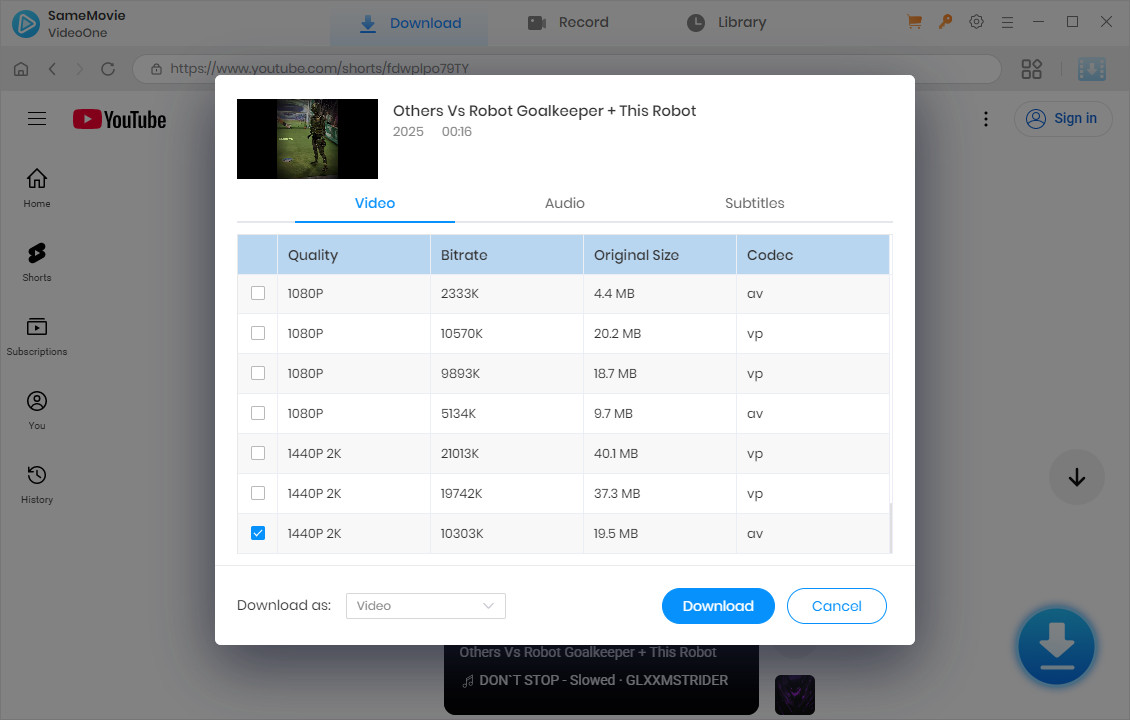Click the Codec column header
Screen dimensions: 1130x720
[812, 254]
